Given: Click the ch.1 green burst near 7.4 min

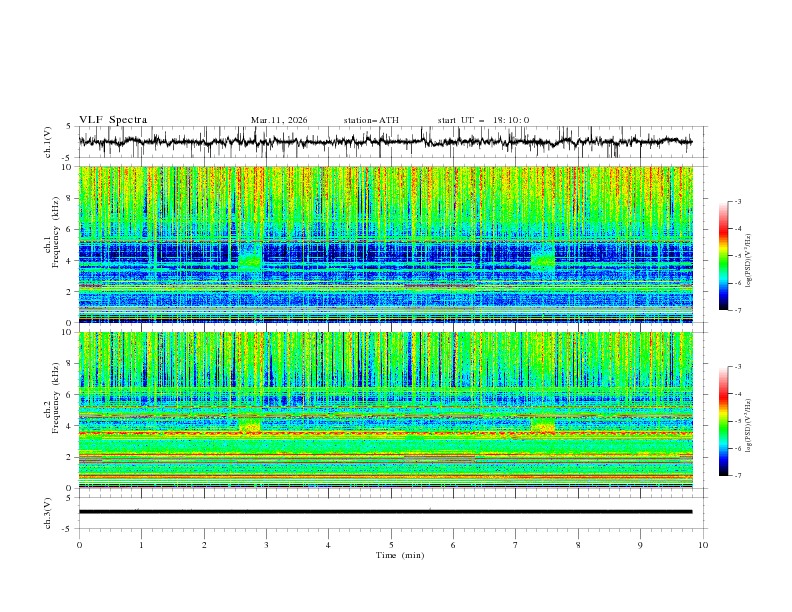Looking at the screenshot, I should 543,260.
